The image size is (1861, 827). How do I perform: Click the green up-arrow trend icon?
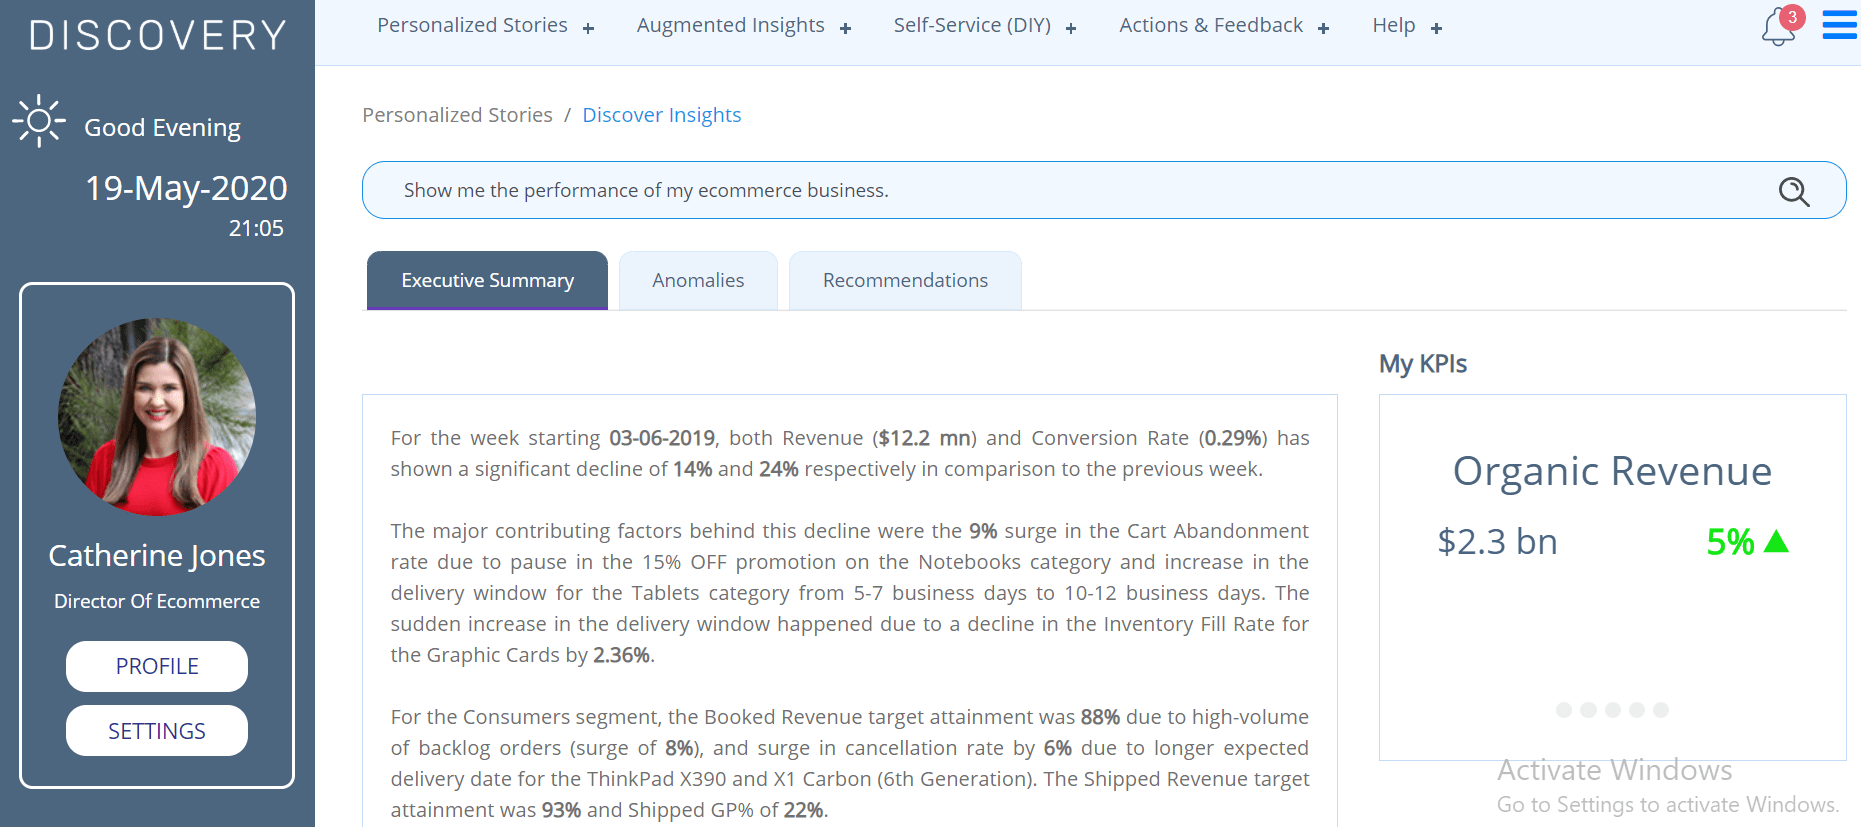pos(1776,541)
